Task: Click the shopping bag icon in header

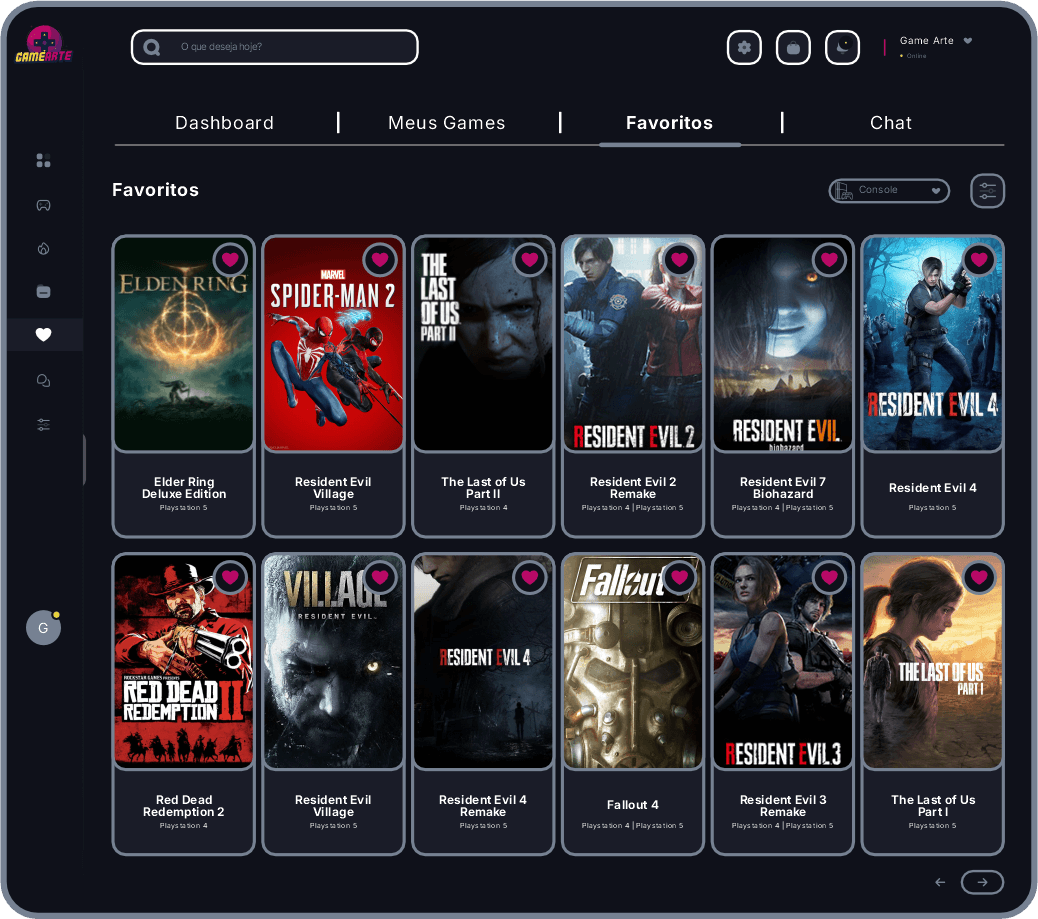Action: 793,47
